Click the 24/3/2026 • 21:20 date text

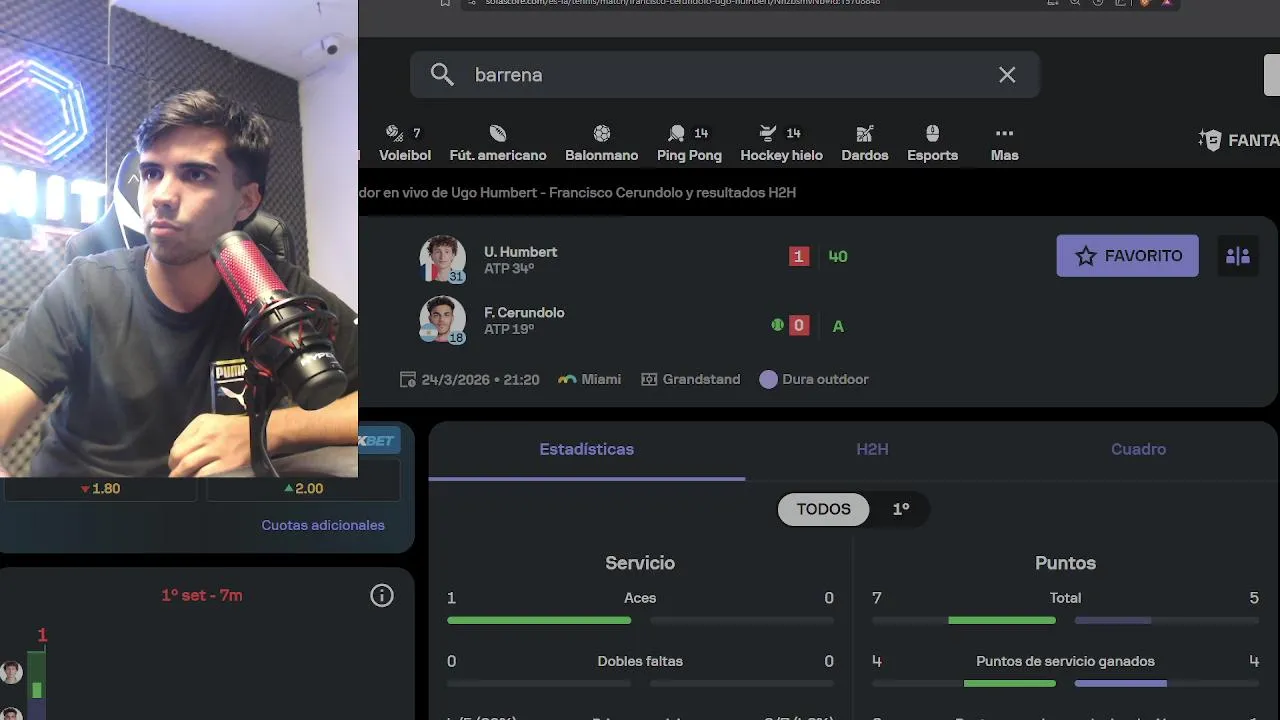[480, 379]
